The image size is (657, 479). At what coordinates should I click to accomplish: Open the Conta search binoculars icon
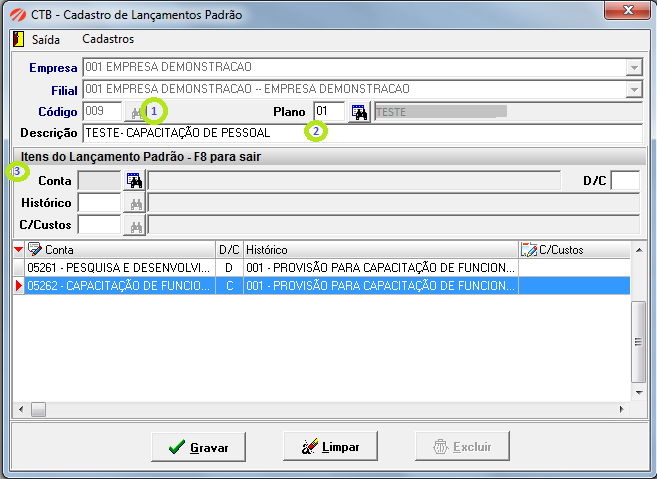pos(135,181)
